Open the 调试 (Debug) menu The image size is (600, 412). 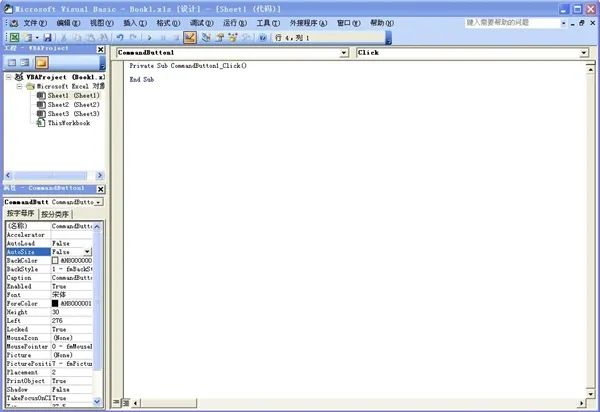pyautogui.click(x=202, y=23)
